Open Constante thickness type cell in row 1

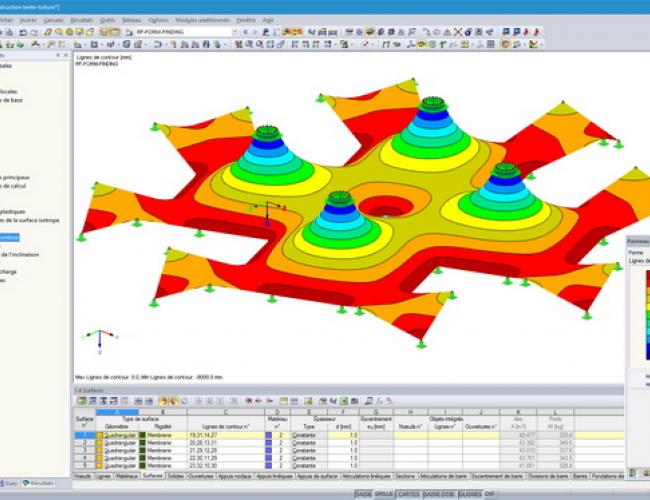coord(303,436)
